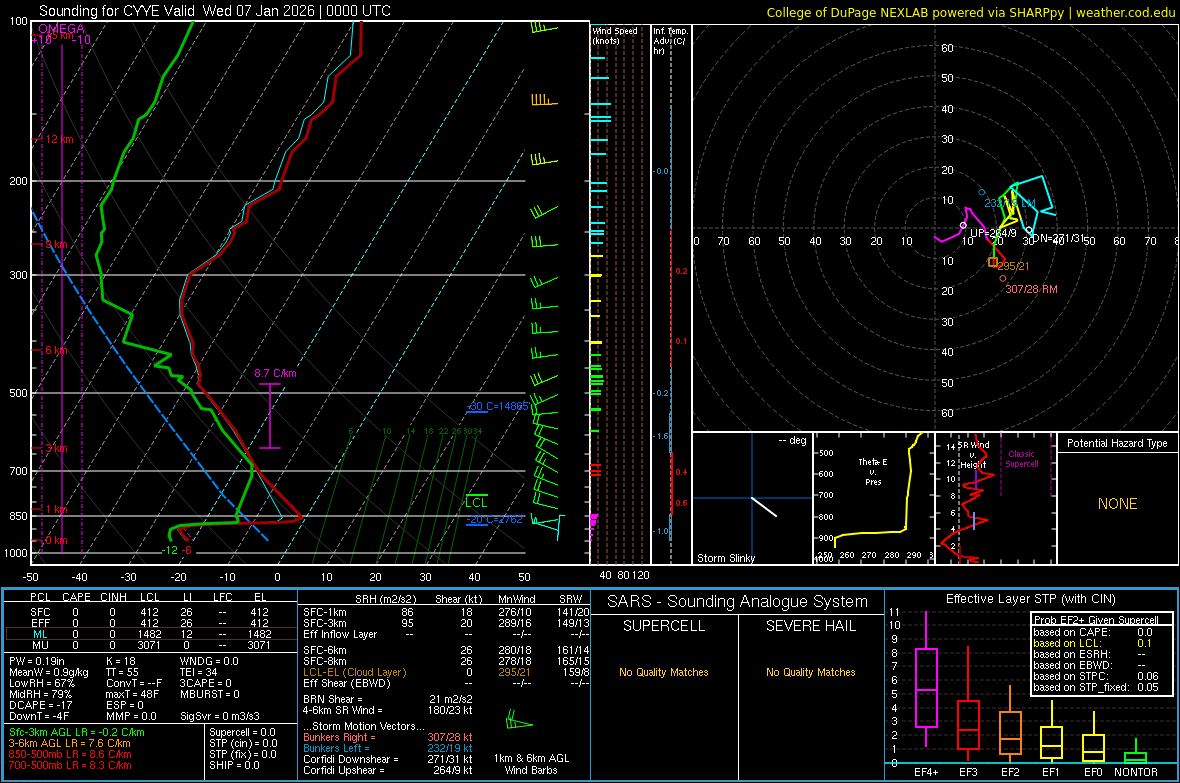This screenshot has height=783, width=1180.
Task: Click the maxT = 48F value
Action: coord(132,694)
